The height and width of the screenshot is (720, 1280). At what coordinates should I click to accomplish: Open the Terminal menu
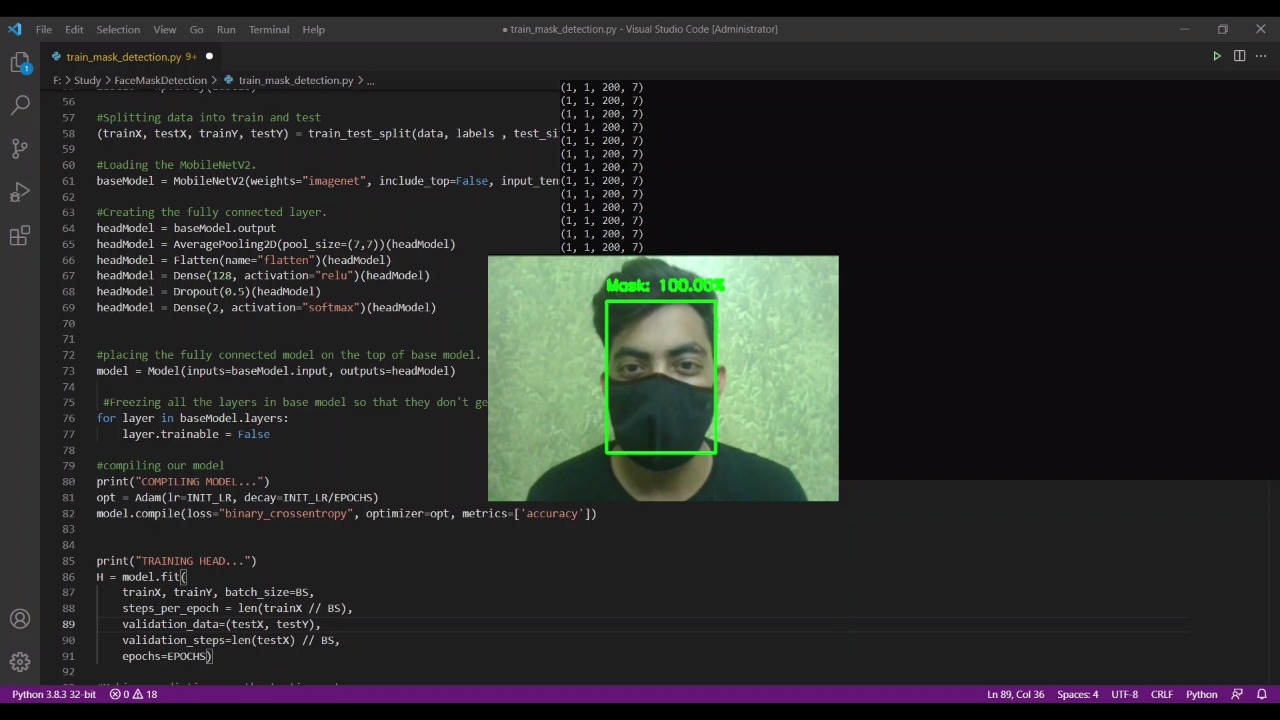[268, 29]
